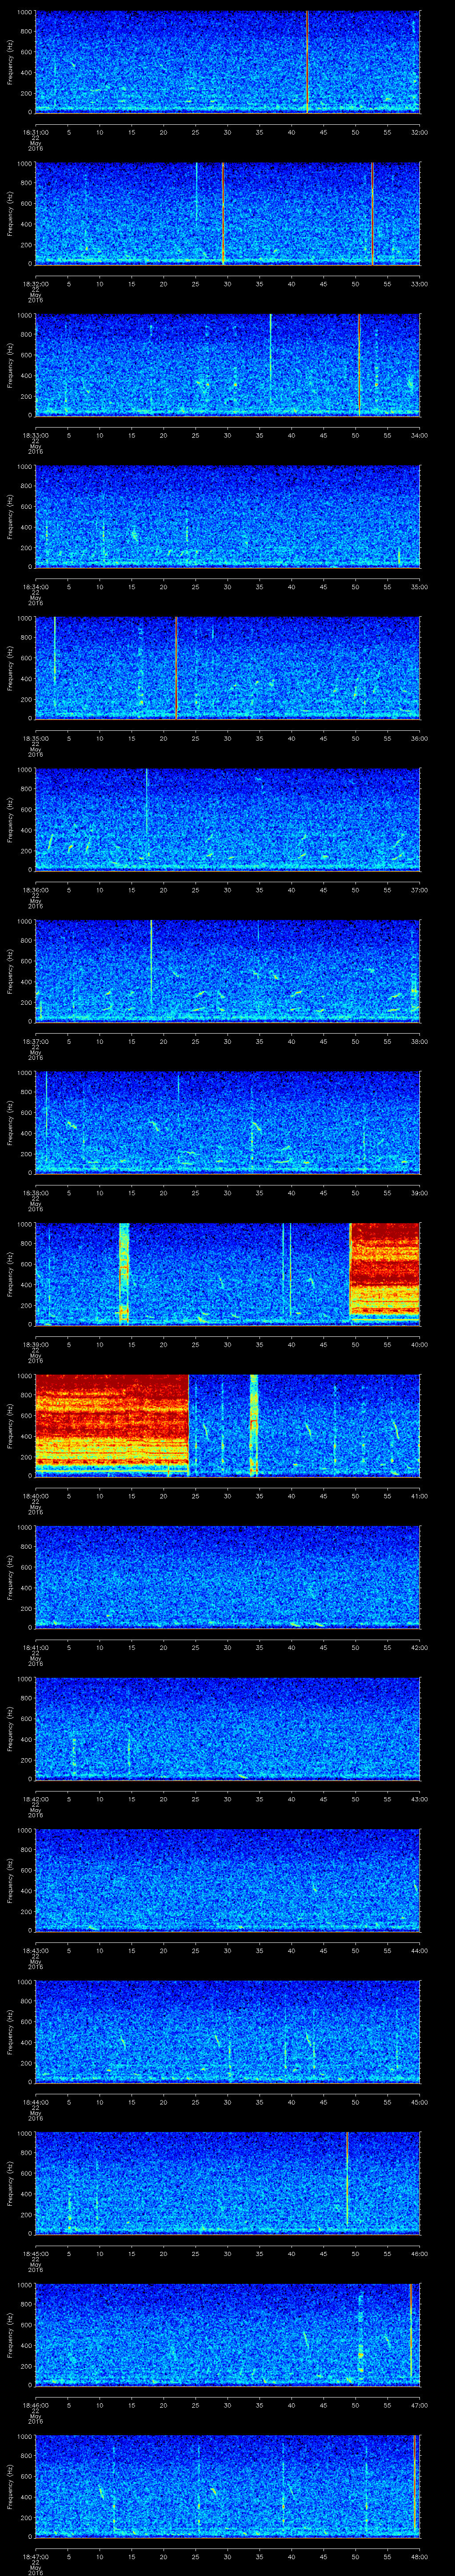Open the 18:41:00 spectrogram panel
455x2576 pixels.
pyautogui.click(x=227, y=1576)
